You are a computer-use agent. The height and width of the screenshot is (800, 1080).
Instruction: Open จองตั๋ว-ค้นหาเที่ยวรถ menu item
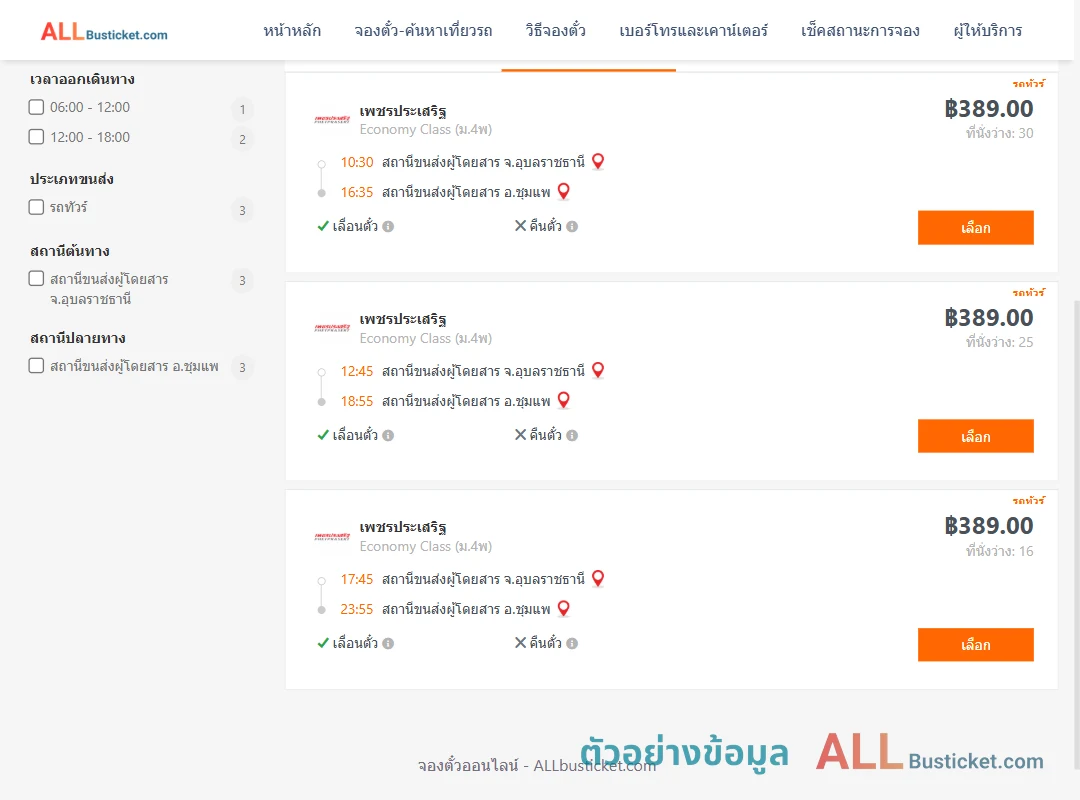[x=424, y=30]
